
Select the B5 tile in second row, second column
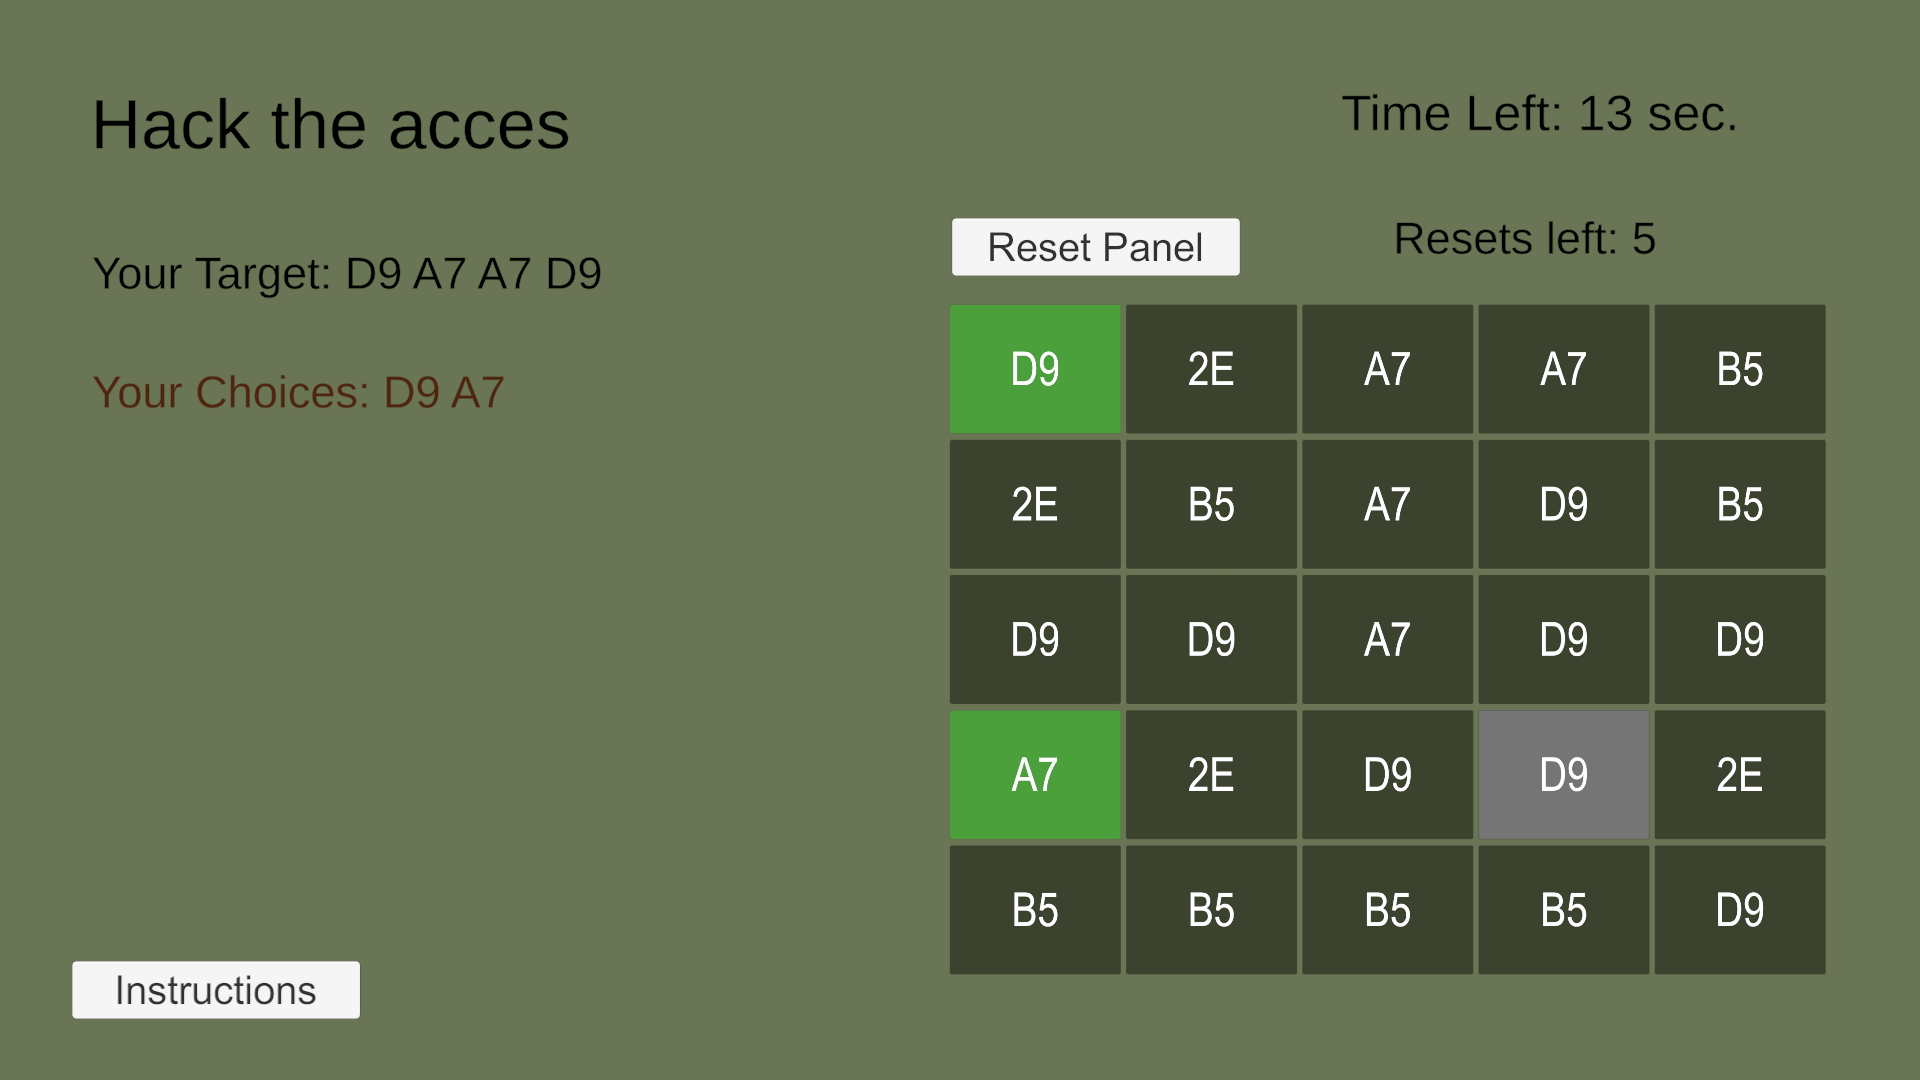pyautogui.click(x=1211, y=504)
